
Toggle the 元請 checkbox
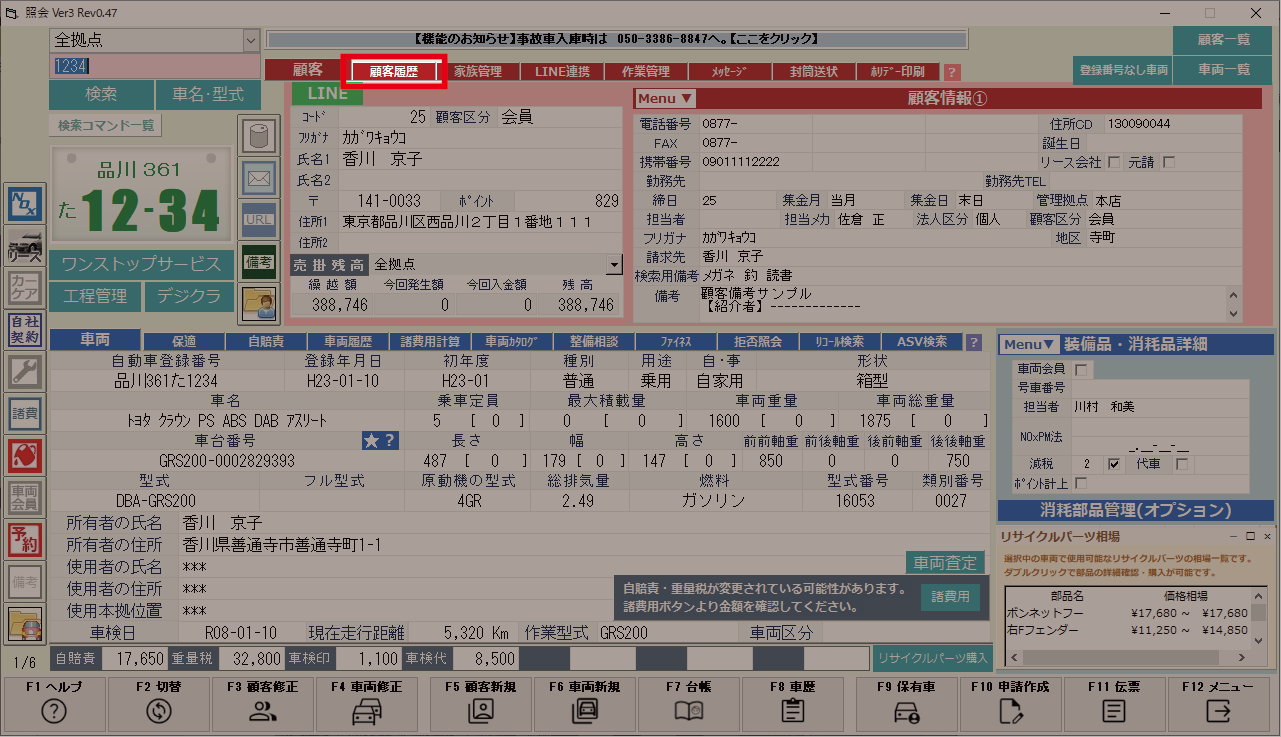tap(1168, 162)
